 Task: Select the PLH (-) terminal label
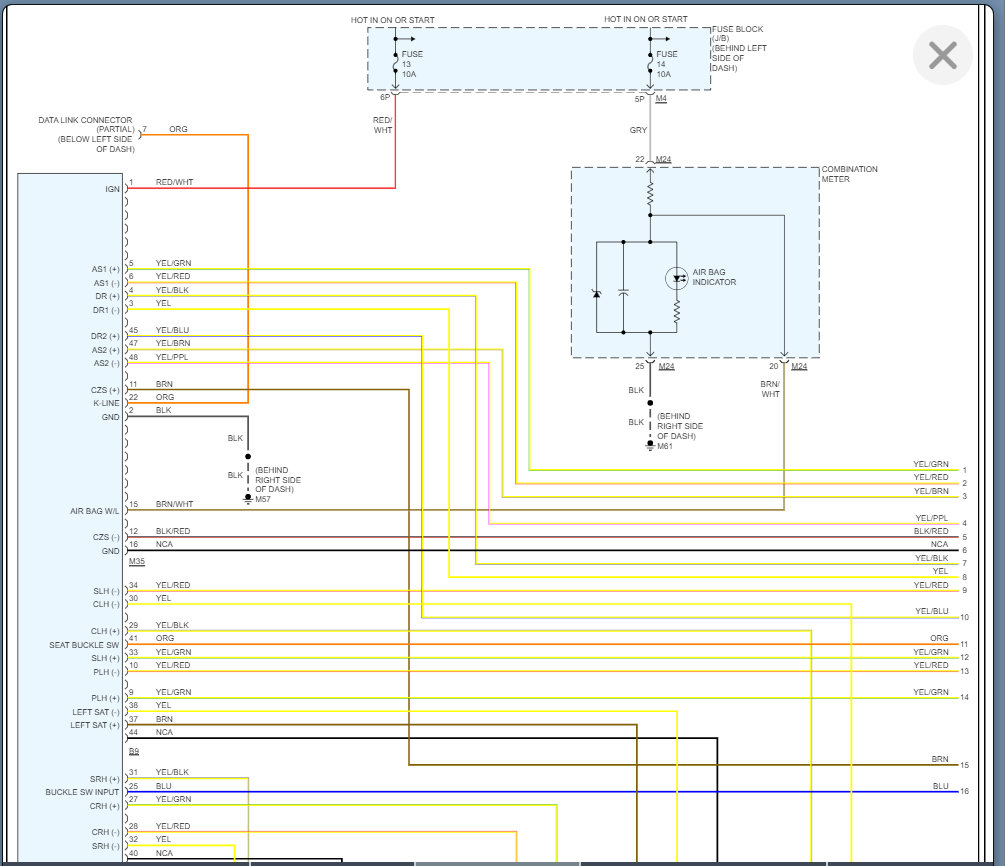click(106, 672)
